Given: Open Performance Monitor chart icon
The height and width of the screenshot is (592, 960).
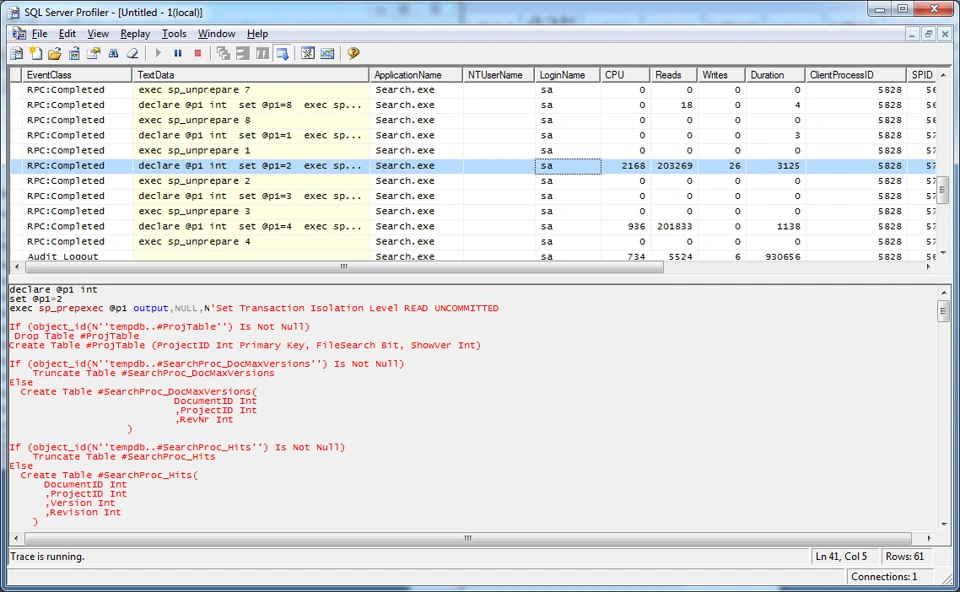Looking at the screenshot, I should (x=328, y=53).
